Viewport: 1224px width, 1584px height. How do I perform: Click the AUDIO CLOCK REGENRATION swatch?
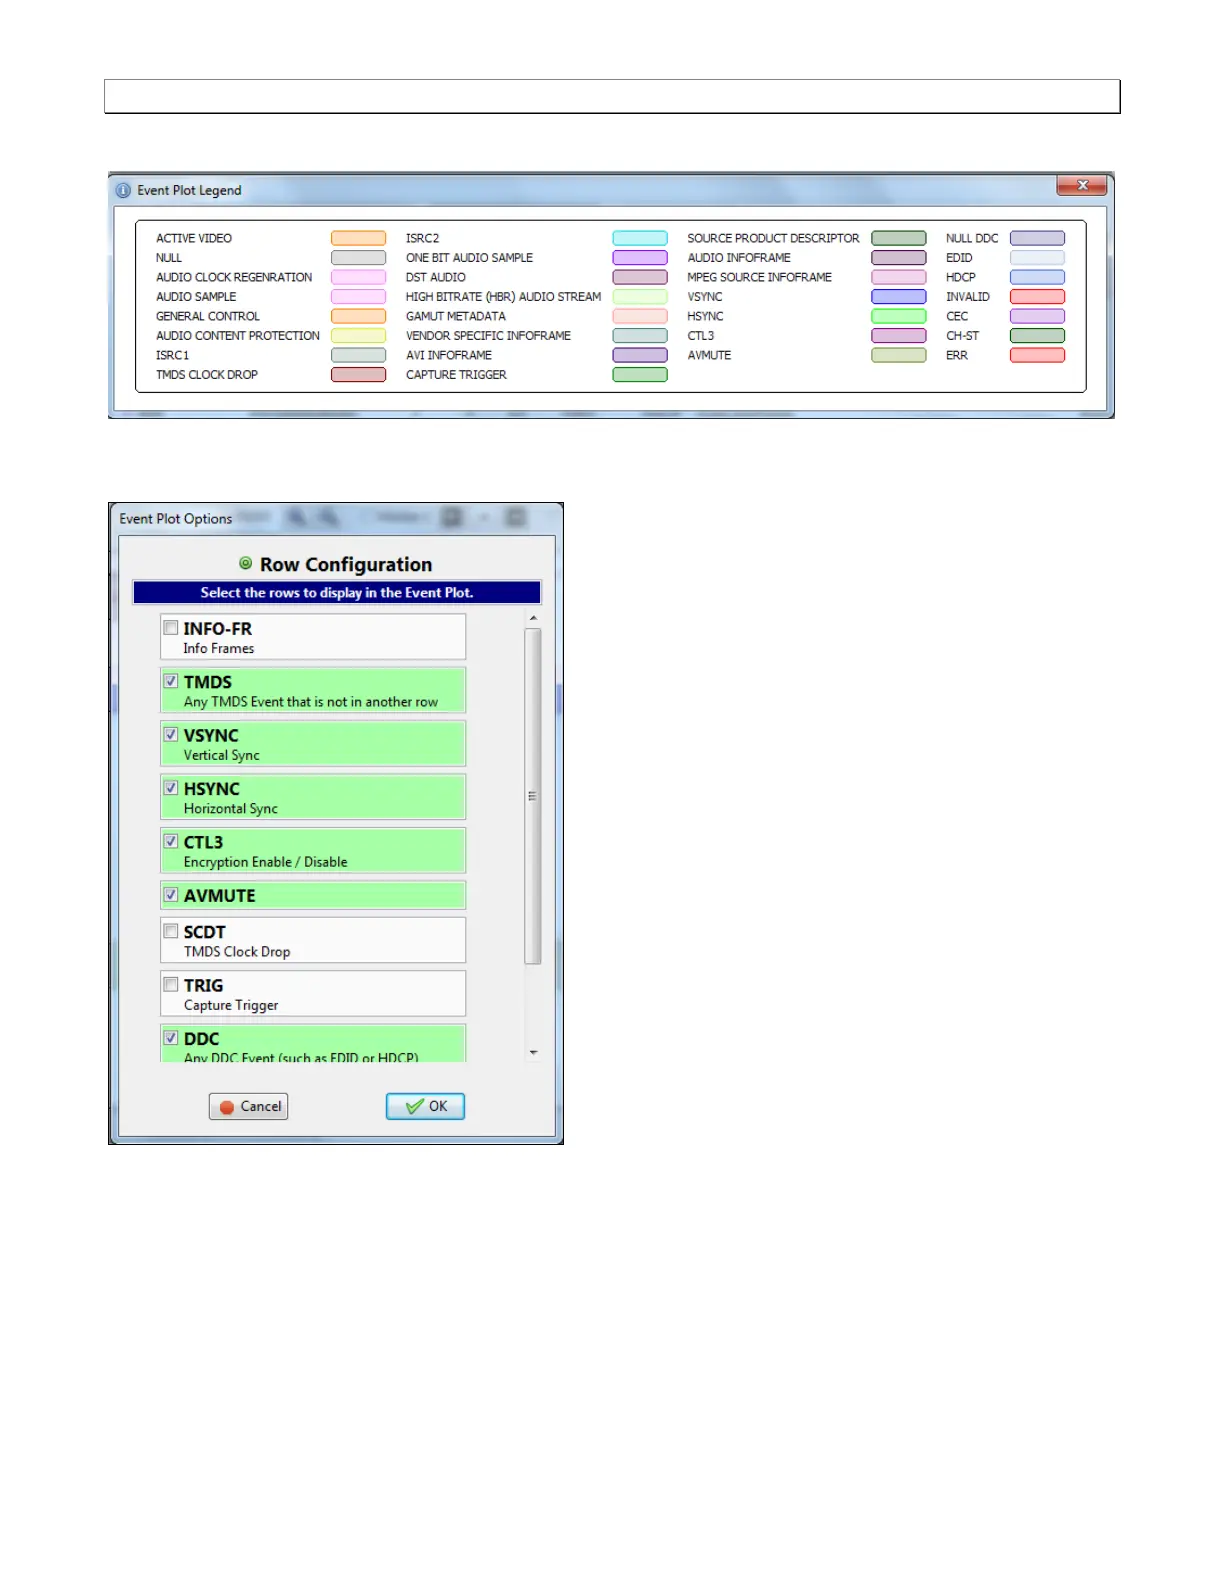tap(358, 277)
